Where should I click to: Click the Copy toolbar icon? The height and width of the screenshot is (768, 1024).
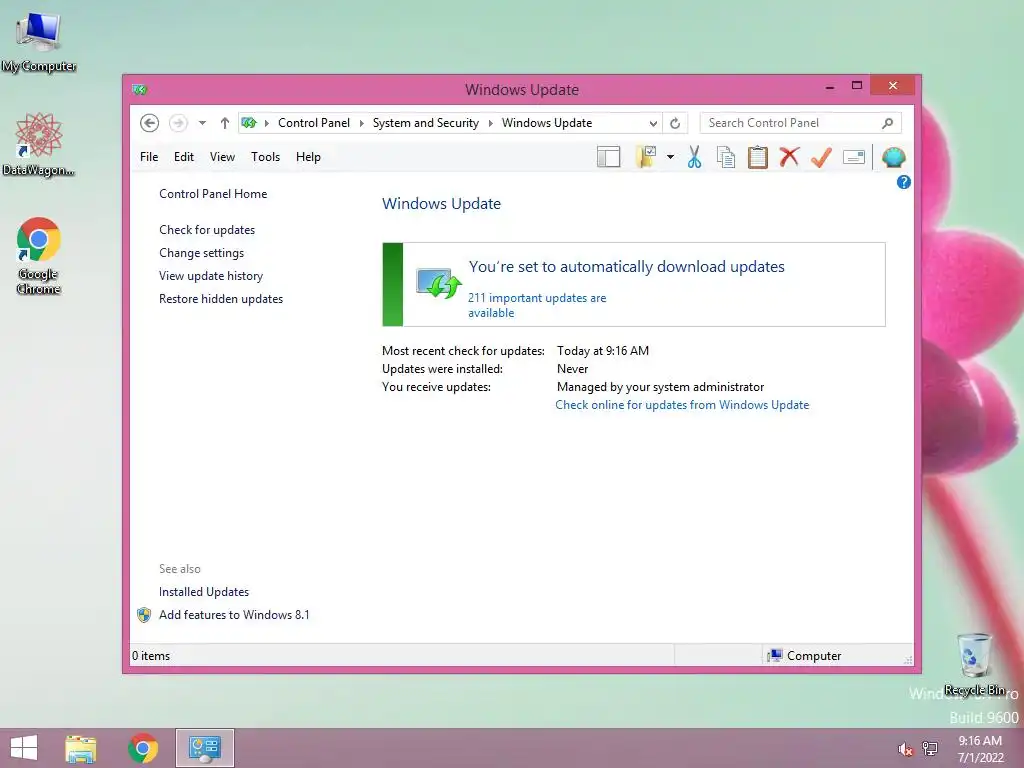point(726,157)
